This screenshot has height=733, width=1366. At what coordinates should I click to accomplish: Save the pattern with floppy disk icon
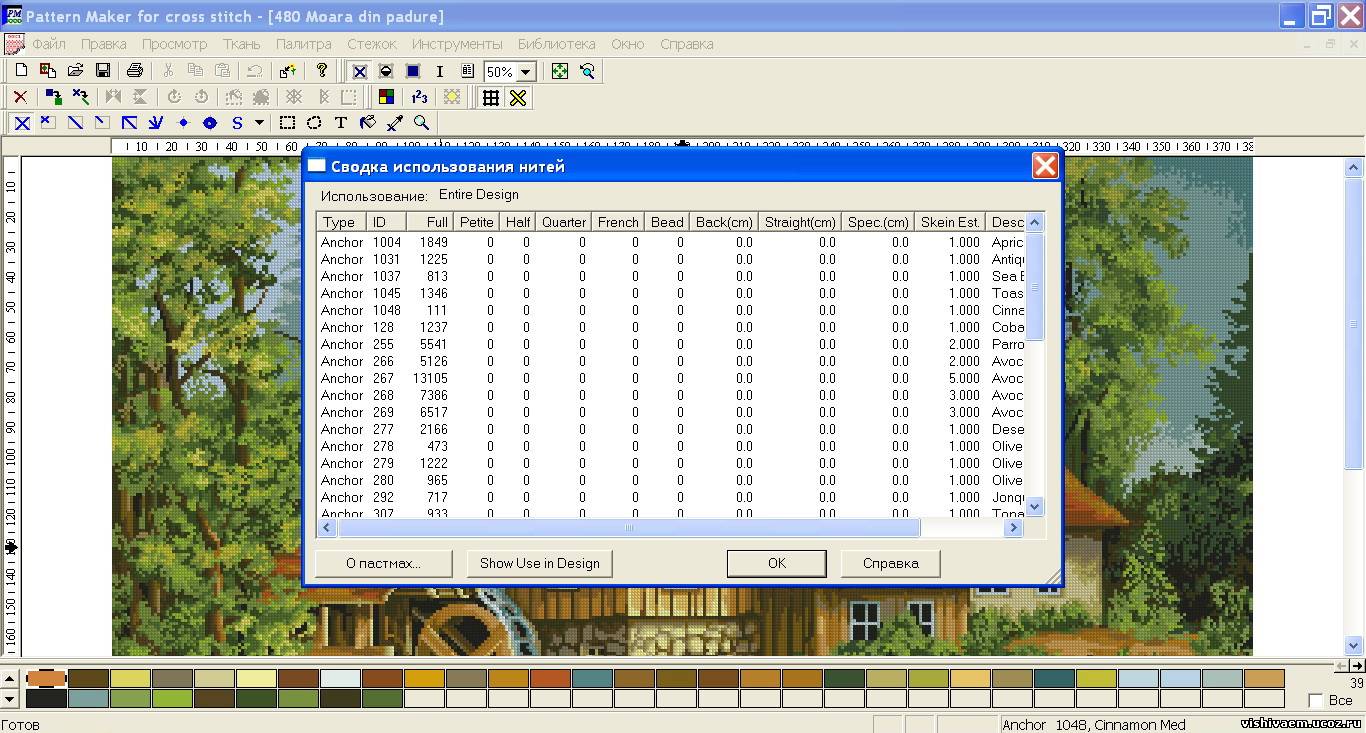point(102,71)
